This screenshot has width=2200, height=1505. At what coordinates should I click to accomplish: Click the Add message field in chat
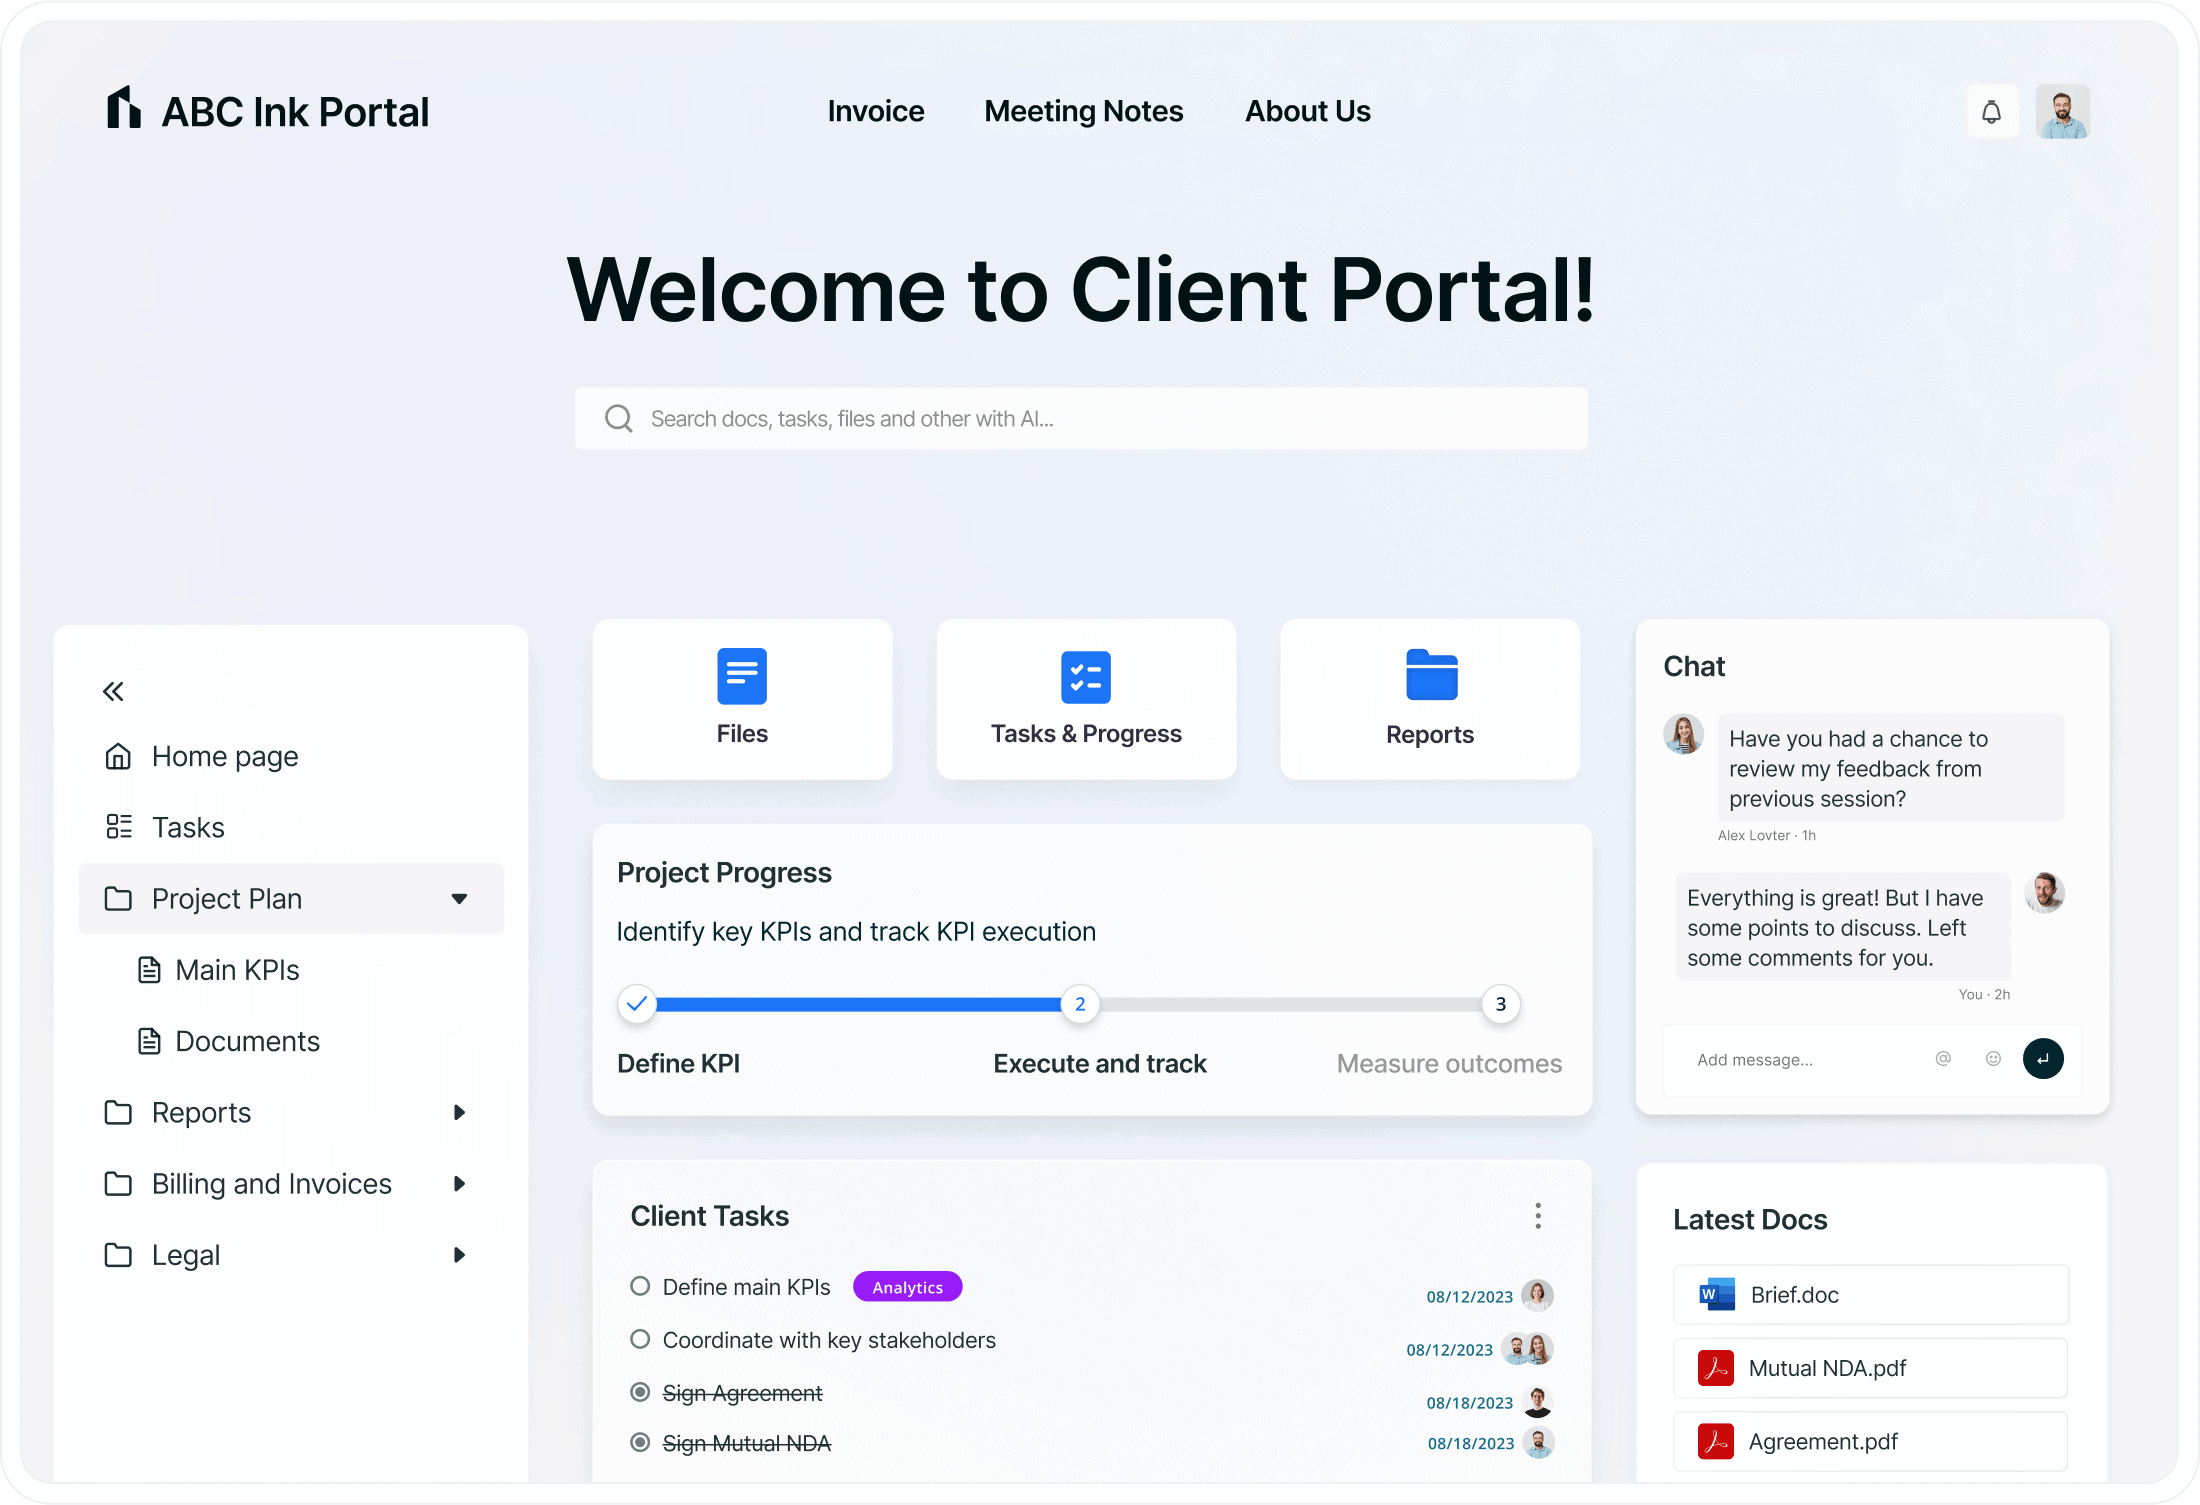pos(1790,1059)
